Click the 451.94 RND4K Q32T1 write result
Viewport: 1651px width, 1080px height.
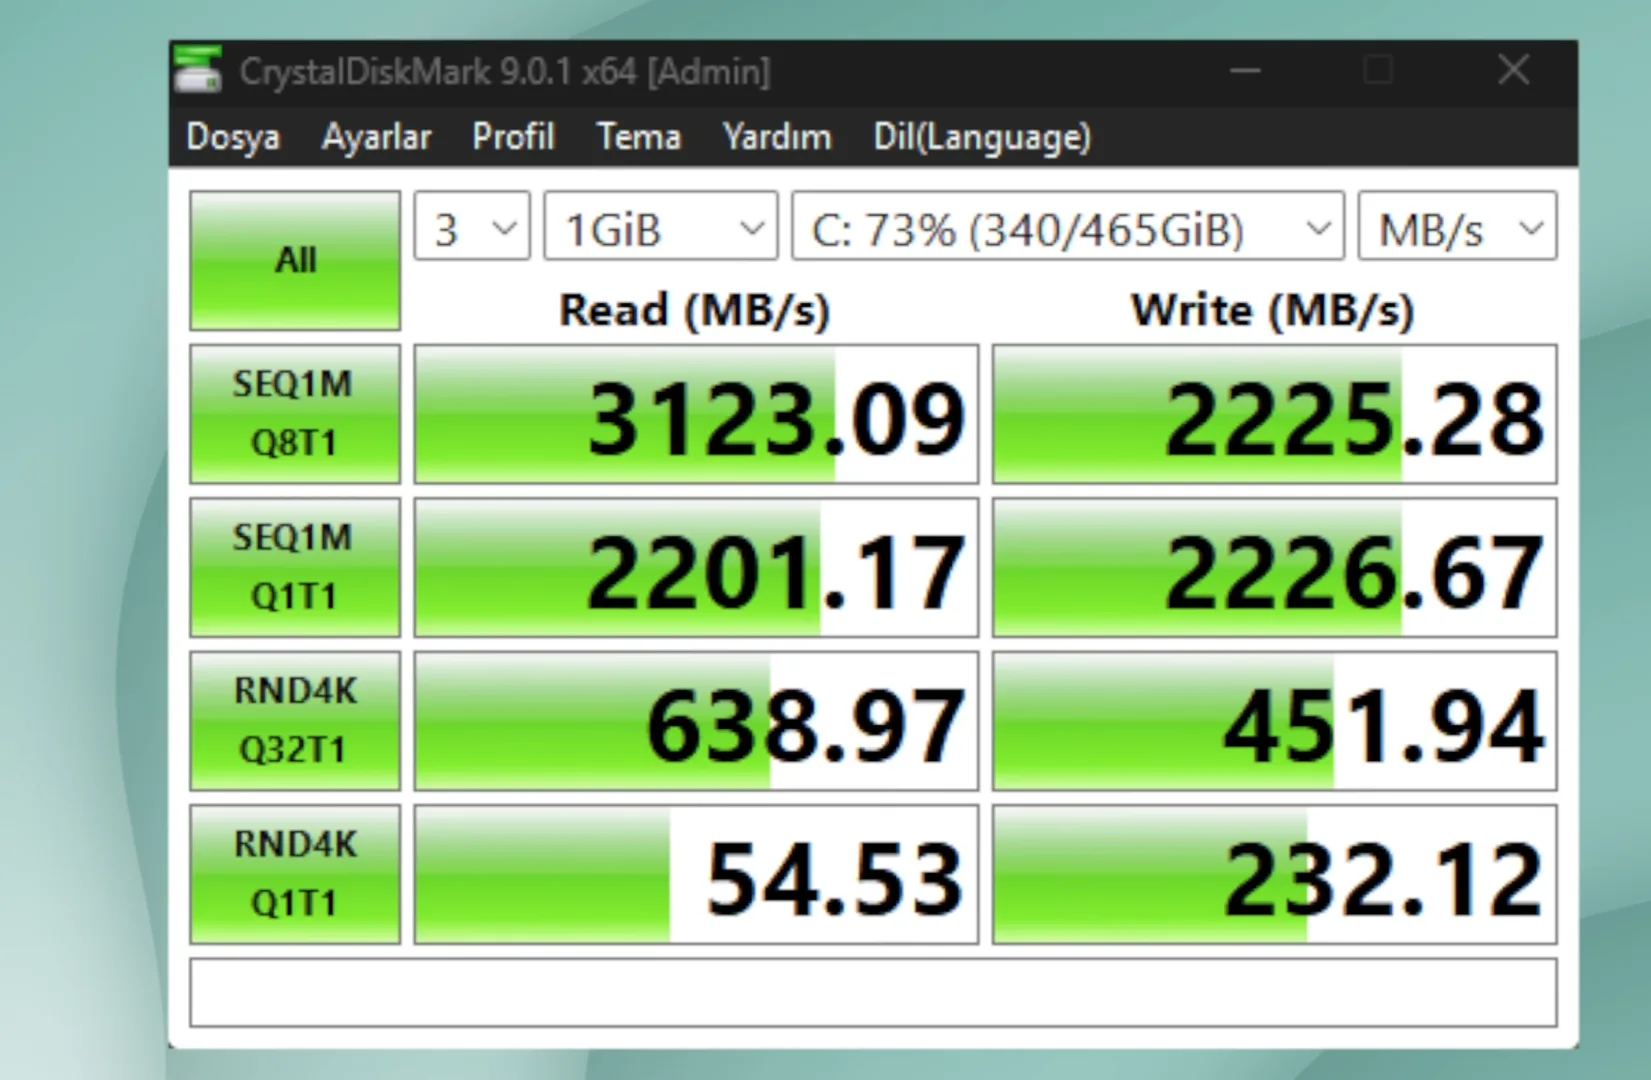pos(1274,721)
